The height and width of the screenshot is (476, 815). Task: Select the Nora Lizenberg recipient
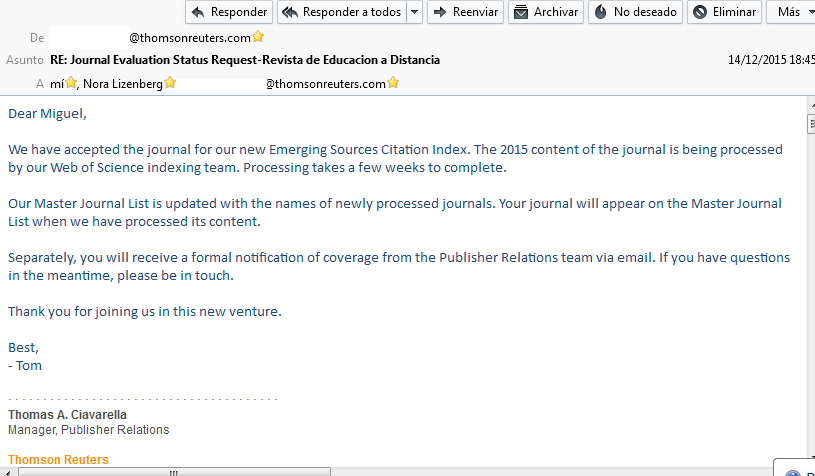pos(123,84)
